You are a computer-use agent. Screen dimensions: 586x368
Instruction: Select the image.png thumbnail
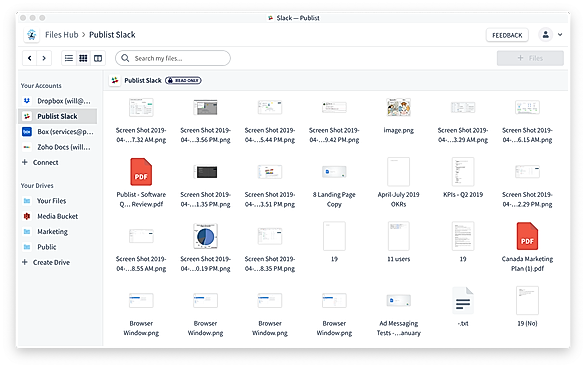pyautogui.click(x=398, y=107)
